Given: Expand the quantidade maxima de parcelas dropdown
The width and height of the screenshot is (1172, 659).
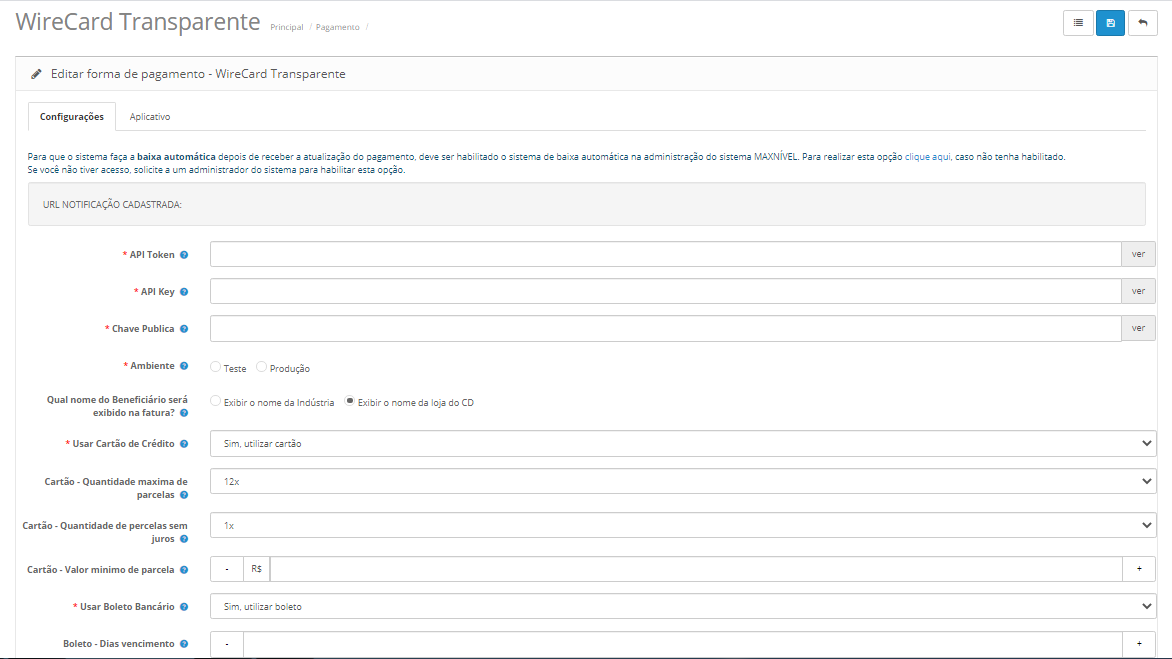Looking at the screenshot, I should pyautogui.click(x=682, y=481).
